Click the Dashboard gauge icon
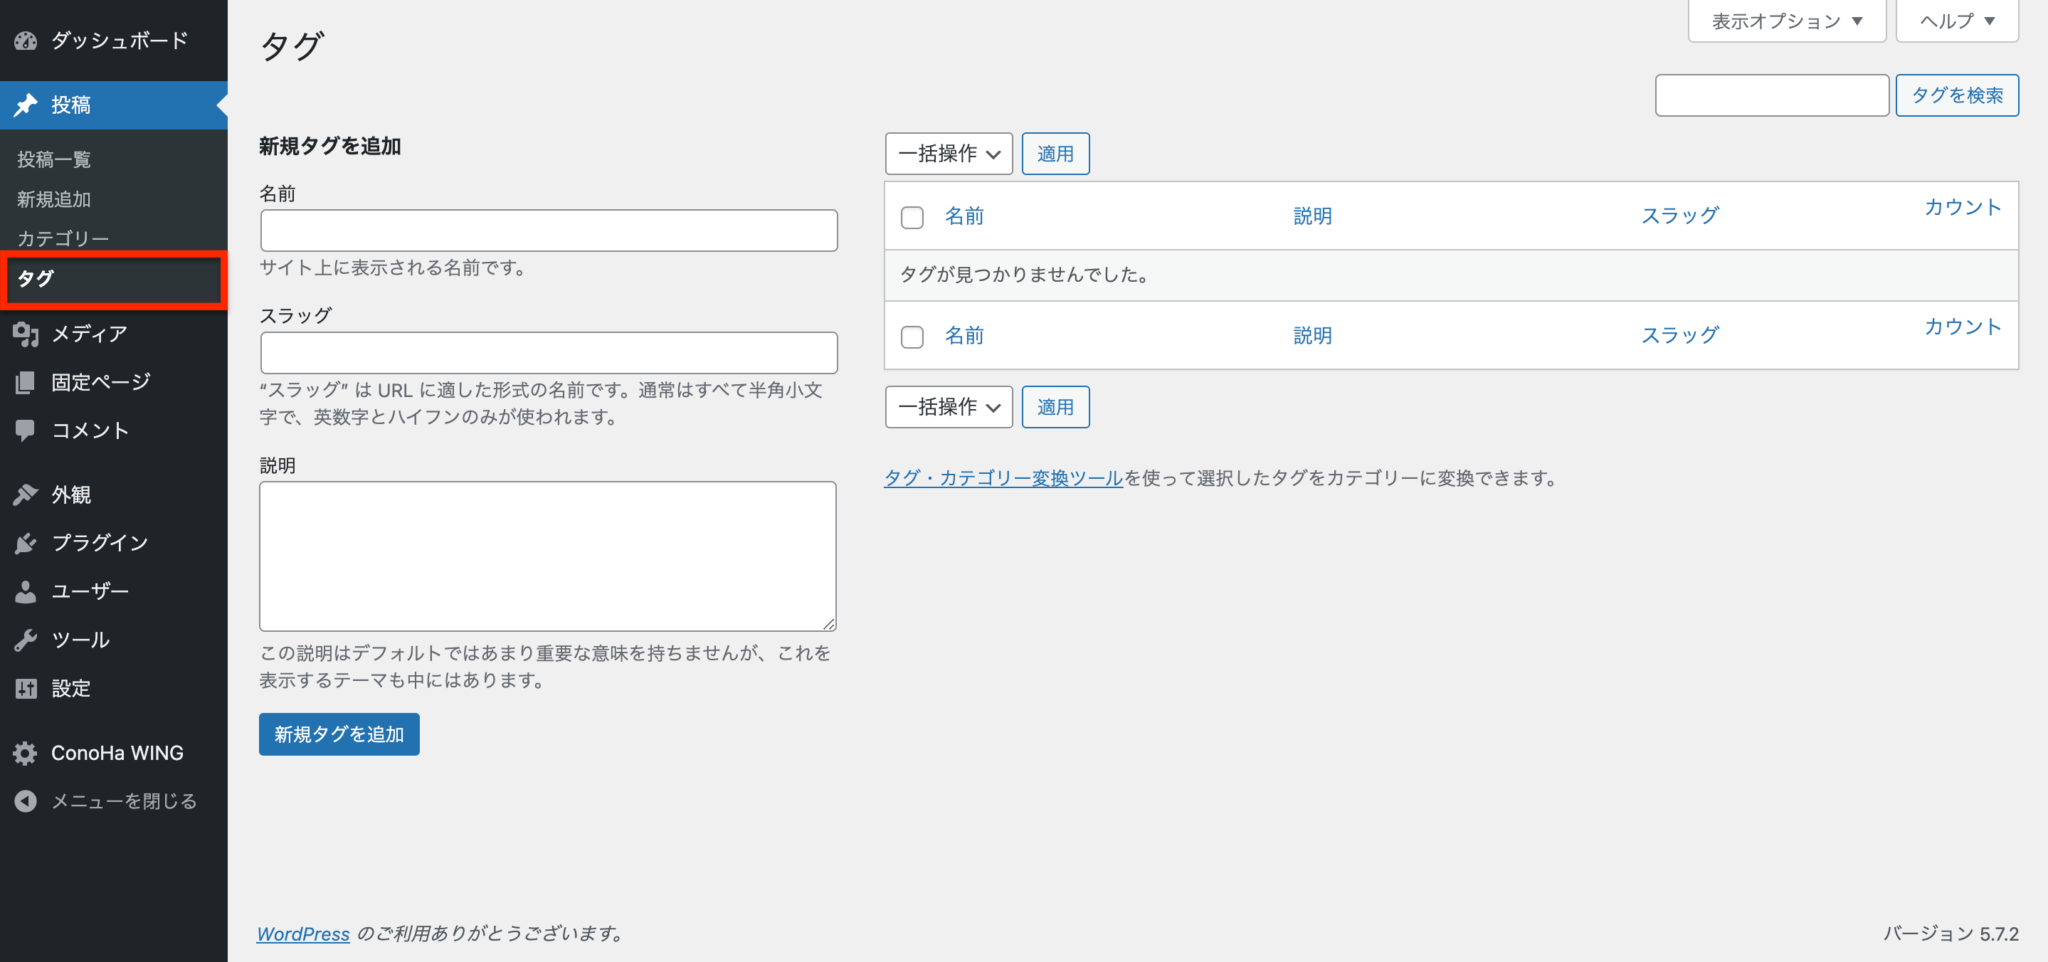This screenshot has width=2048, height=962. point(26,41)
